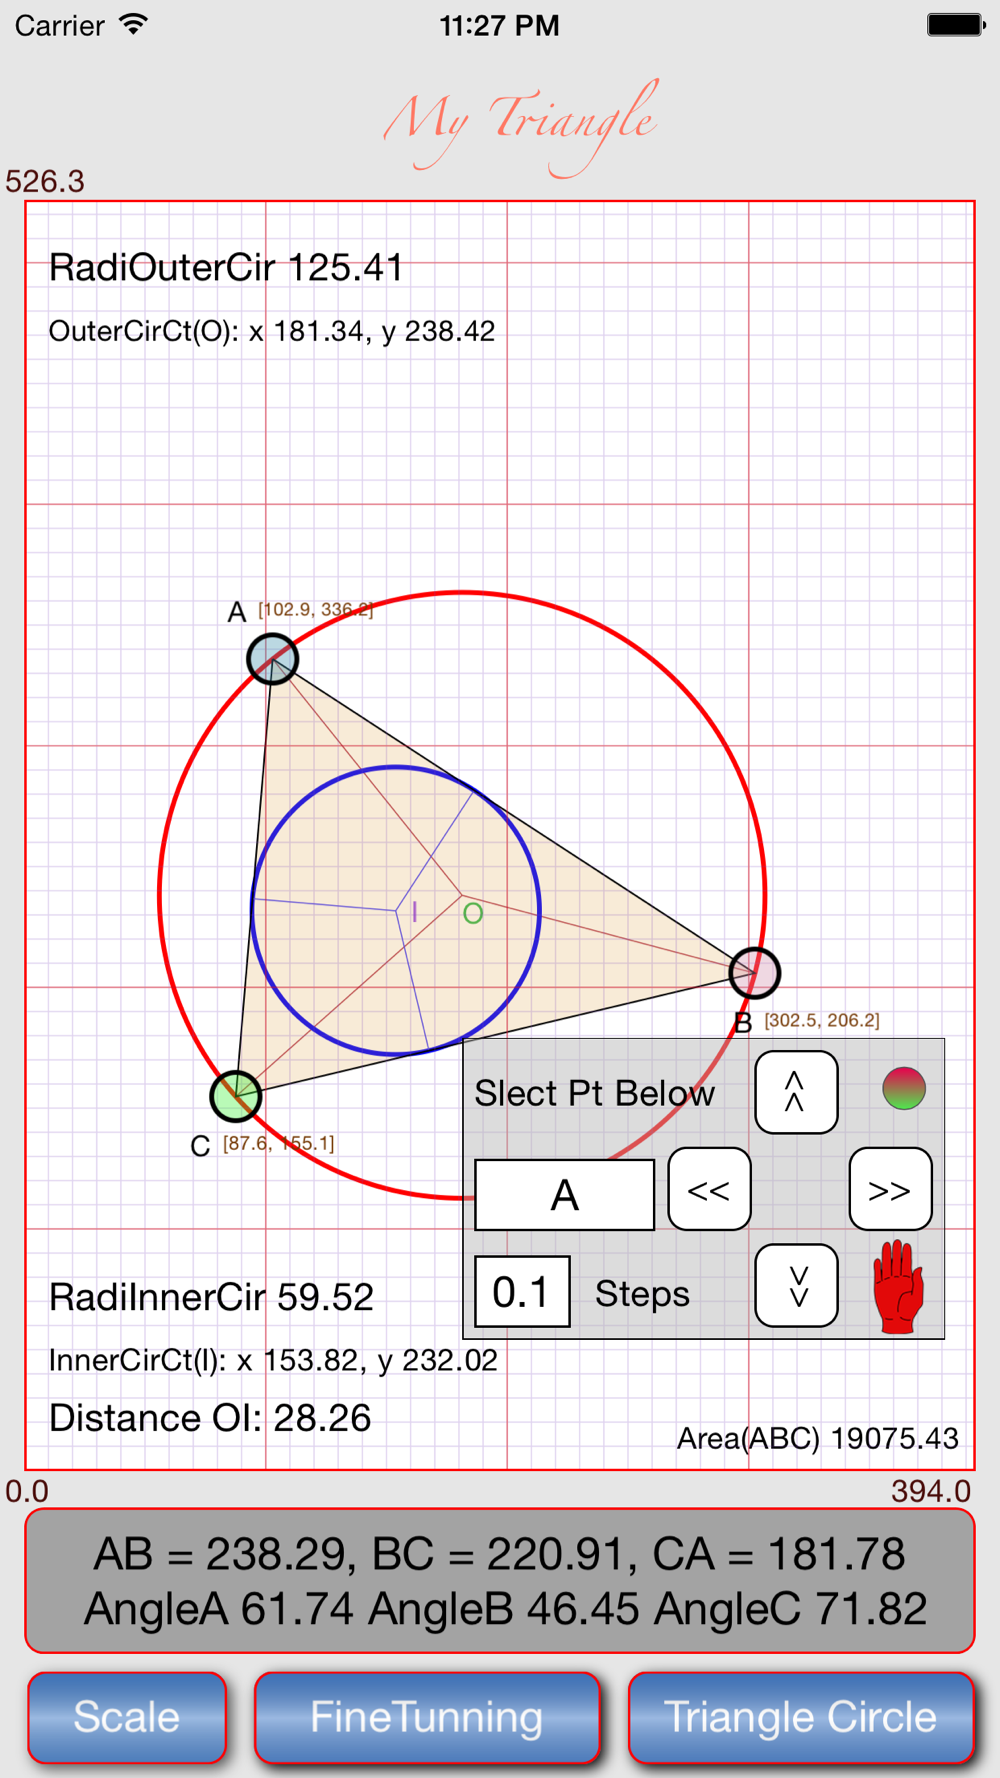Screen dimensions: 1000x1778
Task: Tap the battery icon in status bar
Action: 956,25
